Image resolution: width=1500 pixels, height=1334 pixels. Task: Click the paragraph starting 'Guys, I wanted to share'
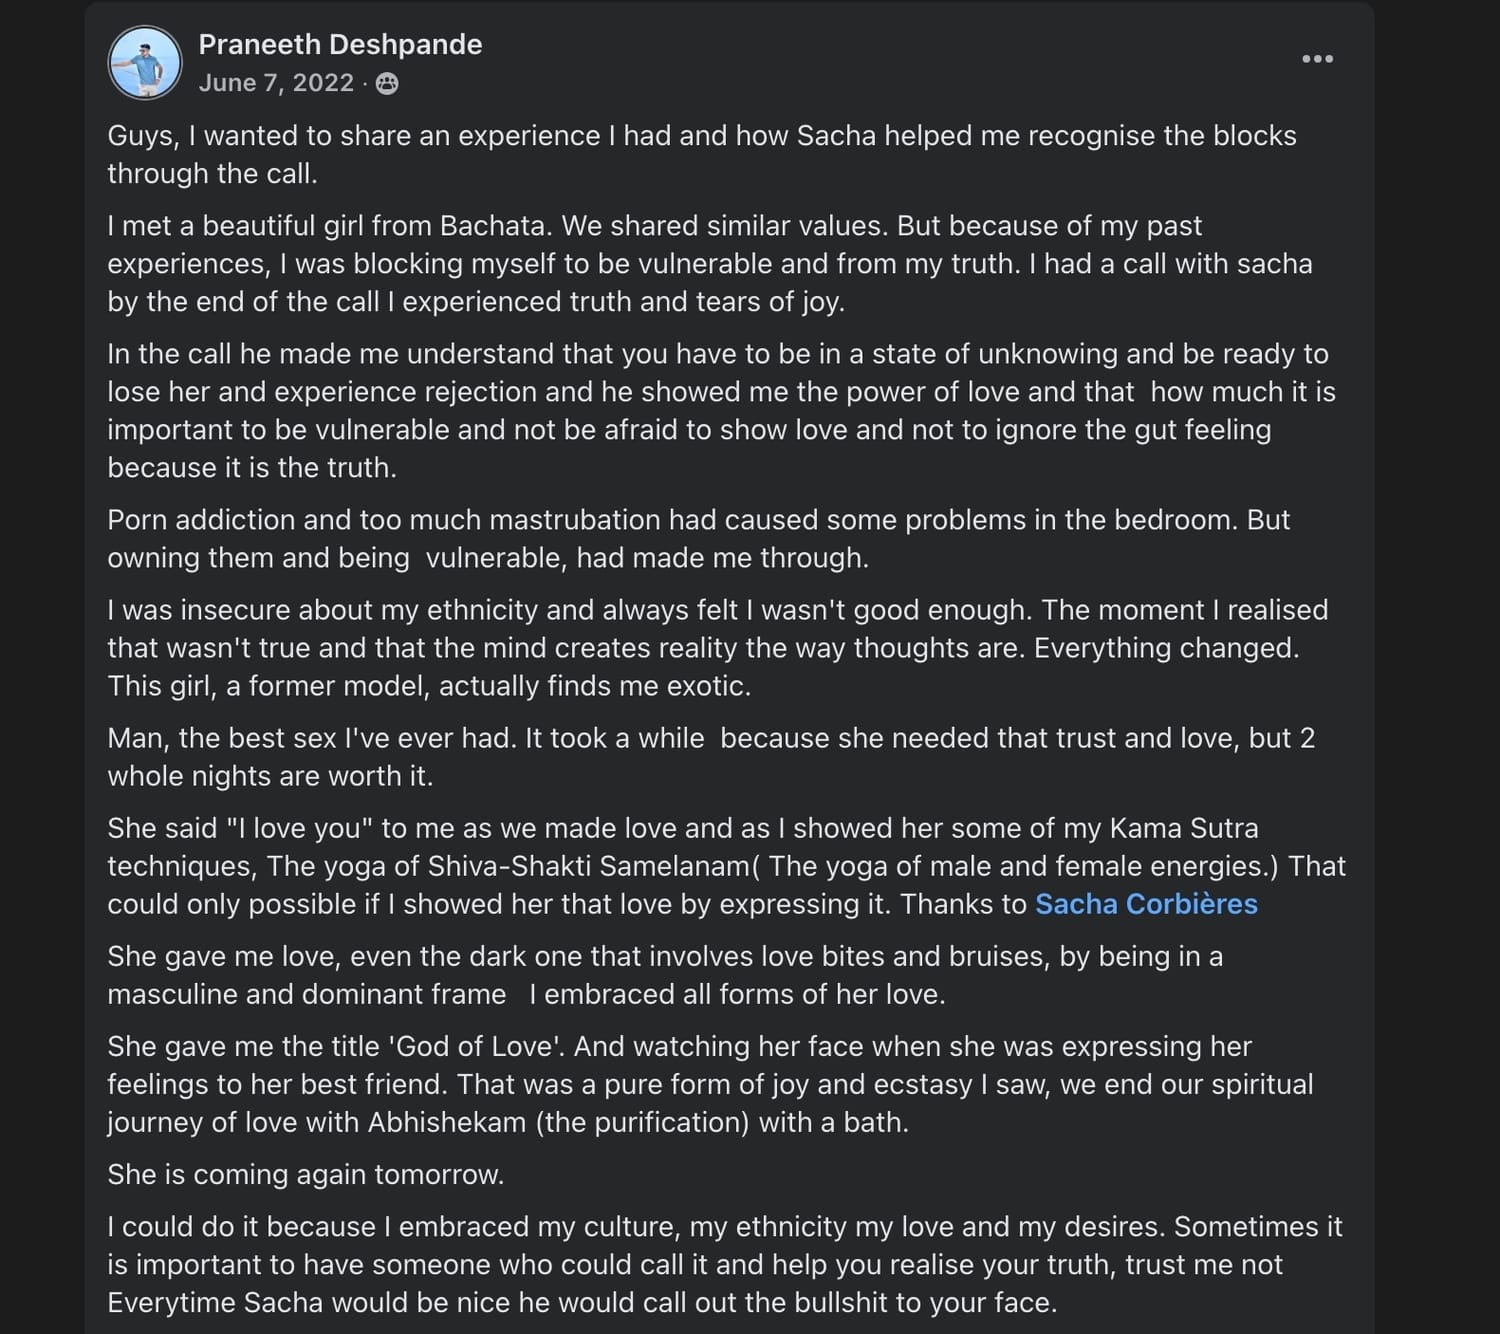tap(702, 155)
